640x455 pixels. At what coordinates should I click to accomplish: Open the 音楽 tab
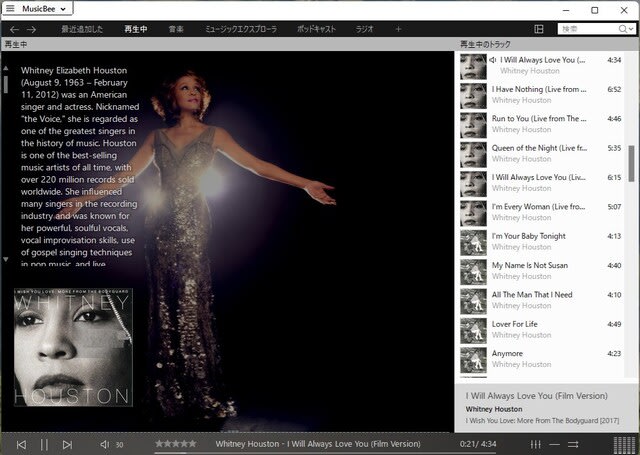coord(176,29)
